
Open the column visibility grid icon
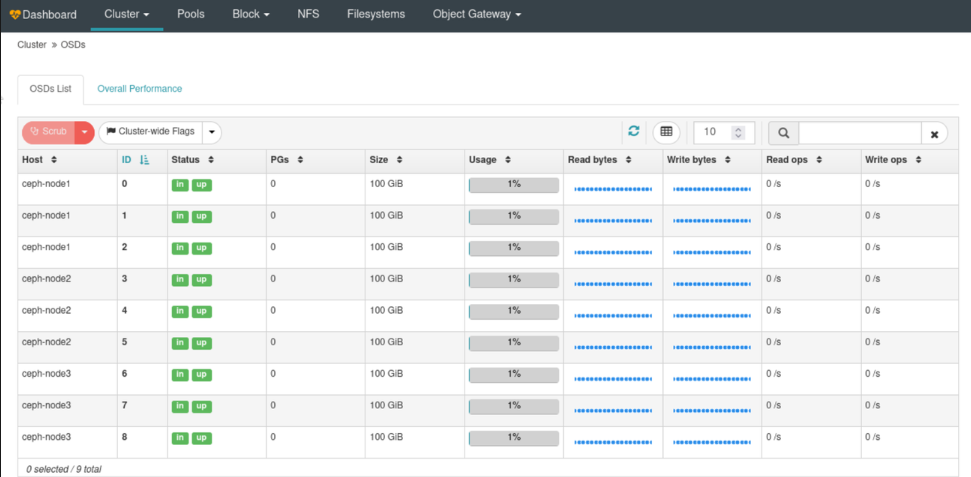tap(667, 132)
